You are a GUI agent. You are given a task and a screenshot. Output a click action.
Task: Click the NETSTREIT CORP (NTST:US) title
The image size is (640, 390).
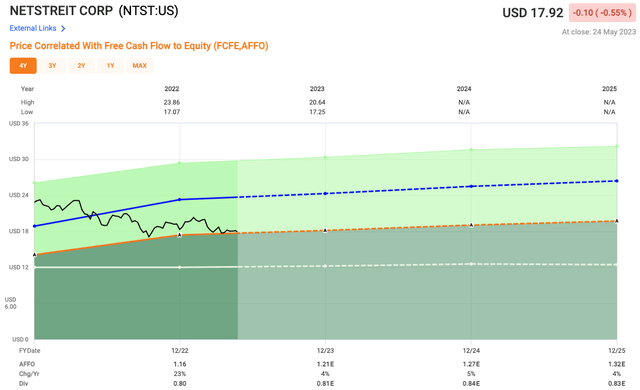tap(94, 11)
